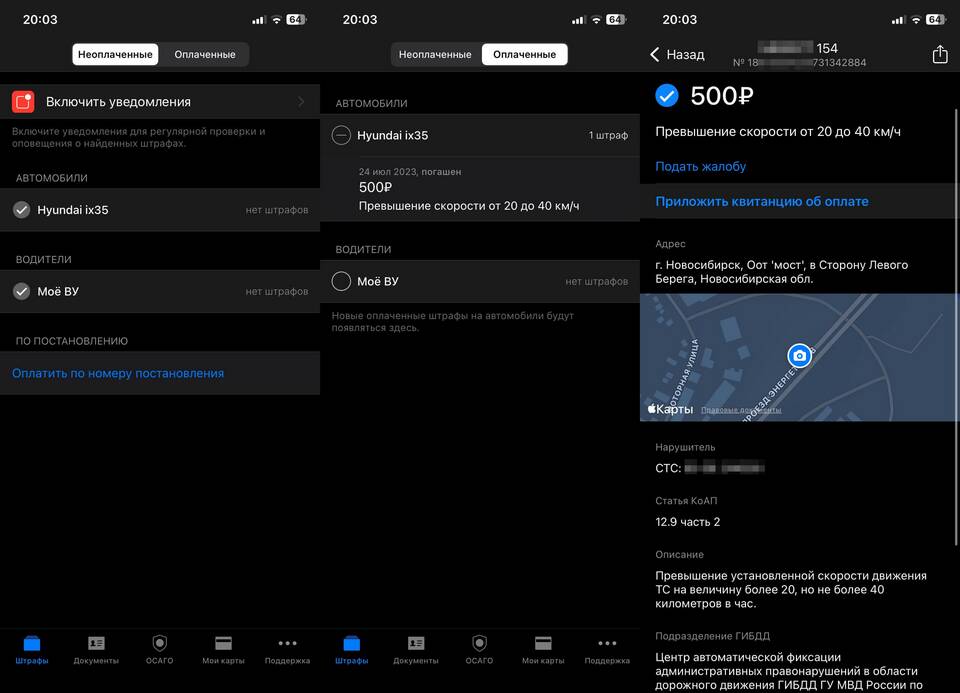
Task: Tap Подать жалобу link
Action: [x=700, y=166]
